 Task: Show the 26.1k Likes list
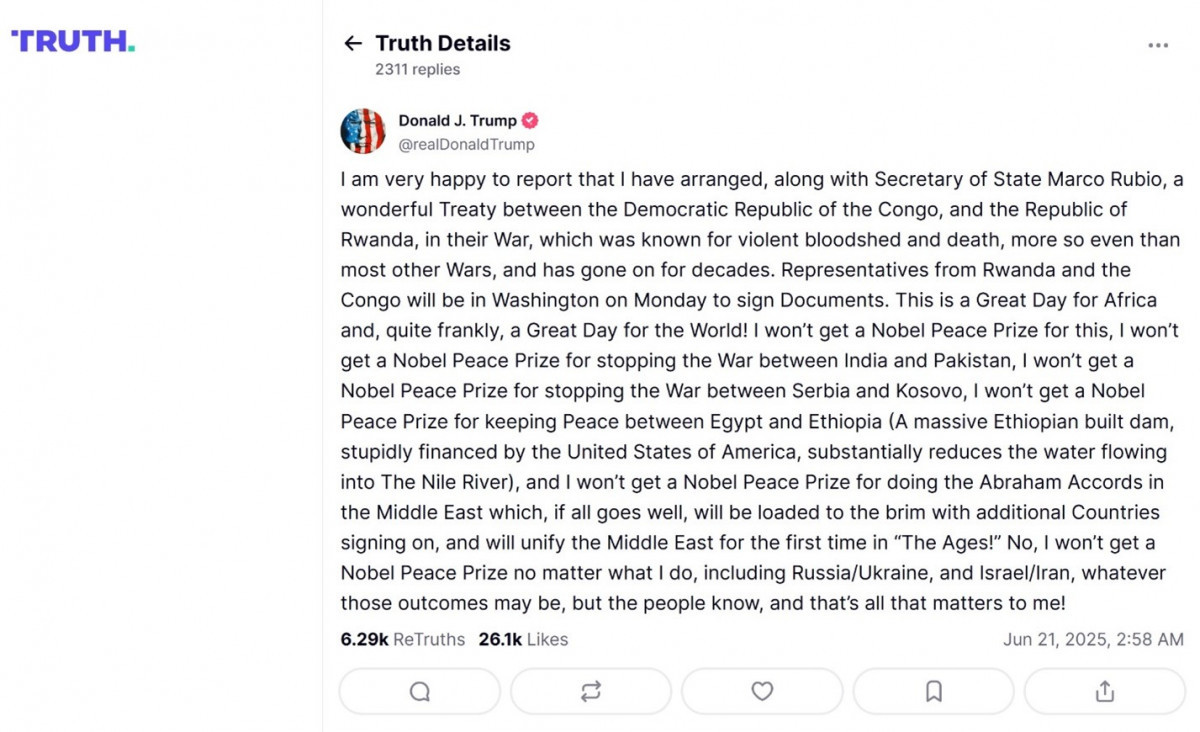(x=523, y=640)
